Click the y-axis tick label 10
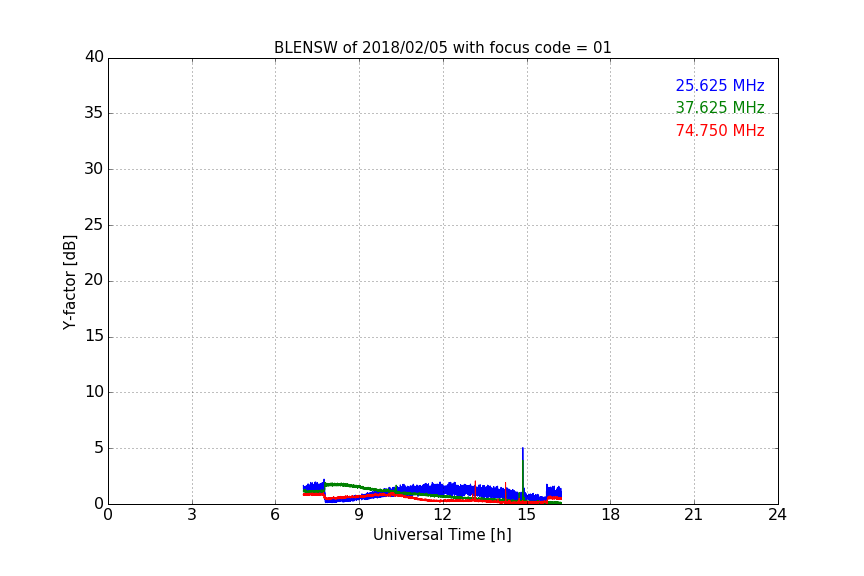This screenshot has height=576, width=864. (x=94, y=392)
